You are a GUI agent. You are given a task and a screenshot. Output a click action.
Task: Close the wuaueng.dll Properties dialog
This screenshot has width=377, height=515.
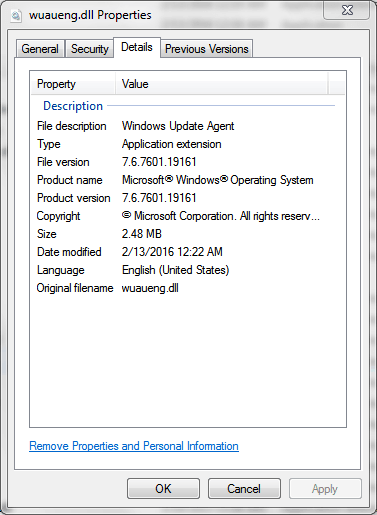tap(347, 10)
